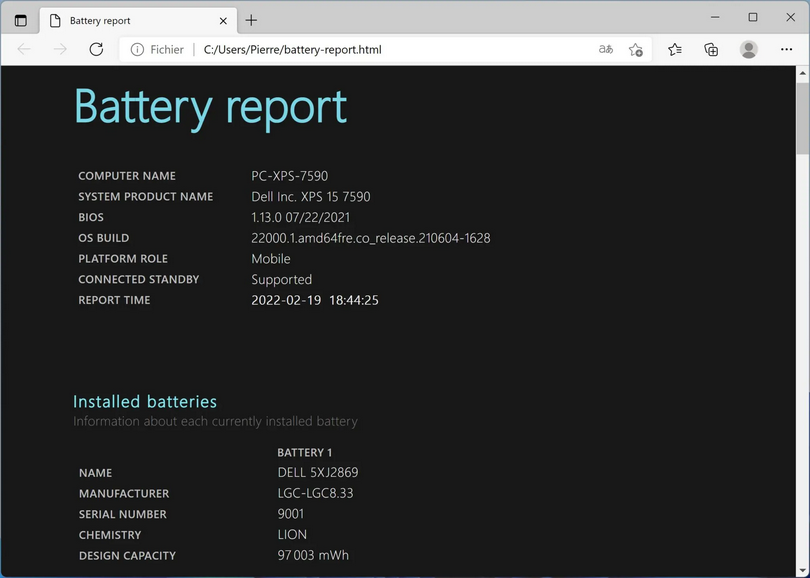The height and width of the screenshot is (578, 810).
Task: Click 'Information about each currently installed battery' subtitle
Action: (x=215, y=421)
